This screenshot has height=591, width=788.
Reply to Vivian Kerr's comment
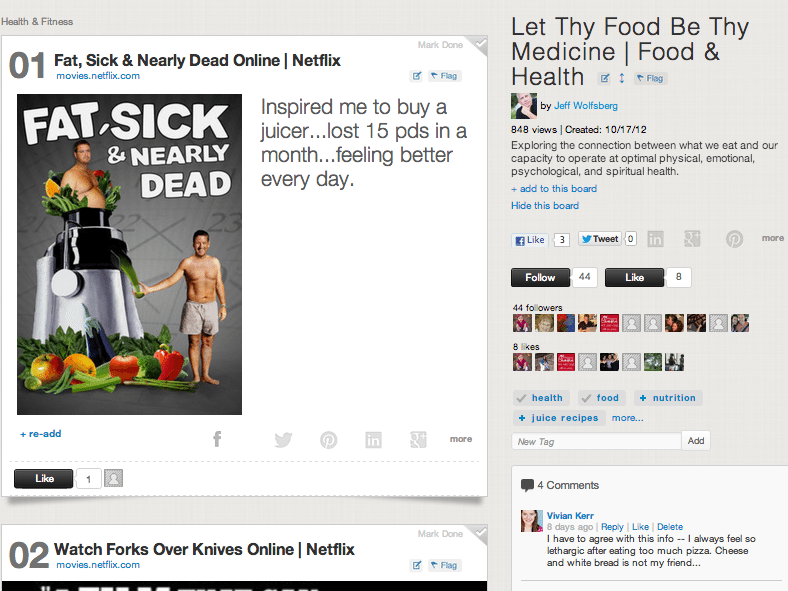click(x=612, y=527)
